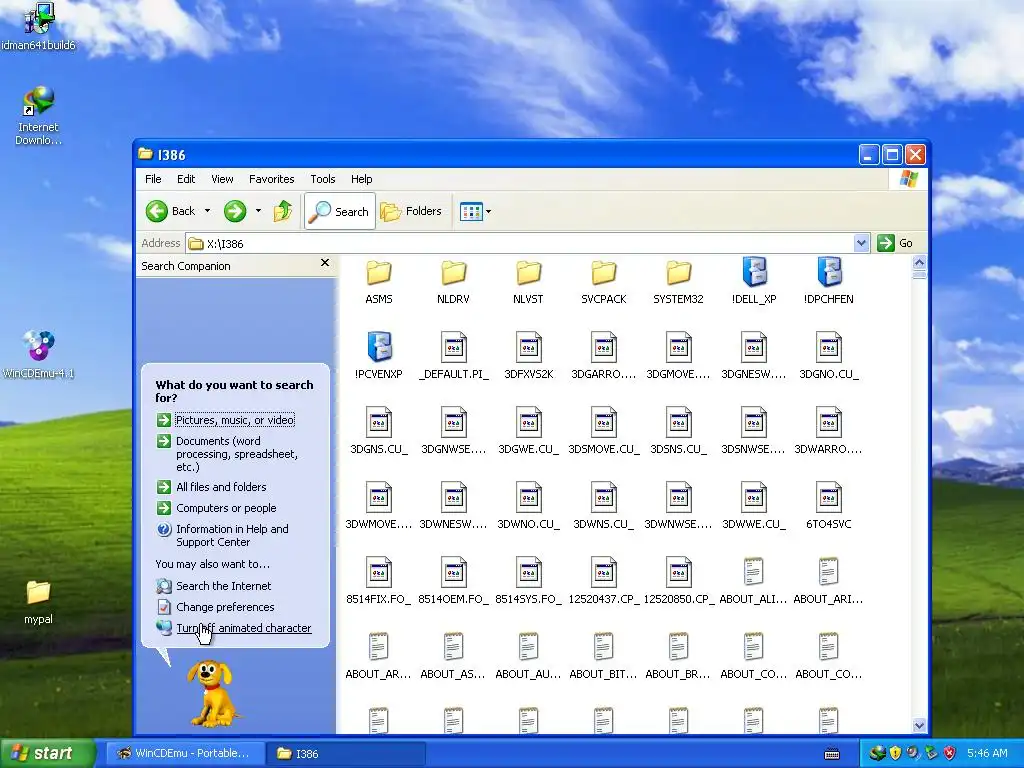Click the scrollbar down arrow
This screenshot has height=768, width=1024.
(x=919, y=726)
